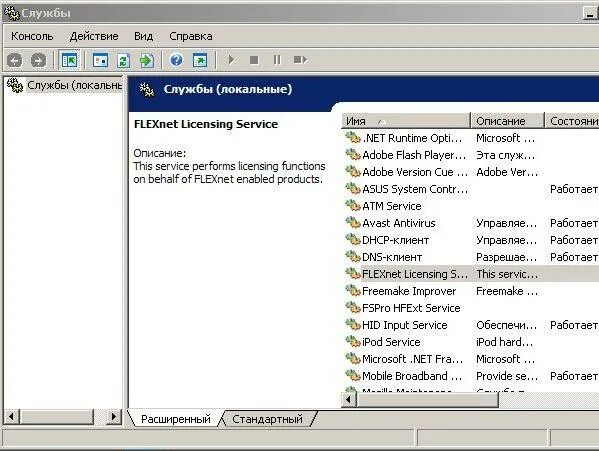Screen dimensions: 599x451
Task: Click 'Provide se…' description cell
Action: tap(507, 376)
